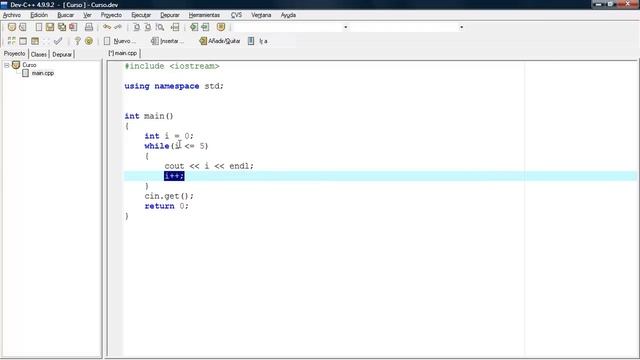
Task: Open the Ejecutar menu
Action: pos(141,15)
